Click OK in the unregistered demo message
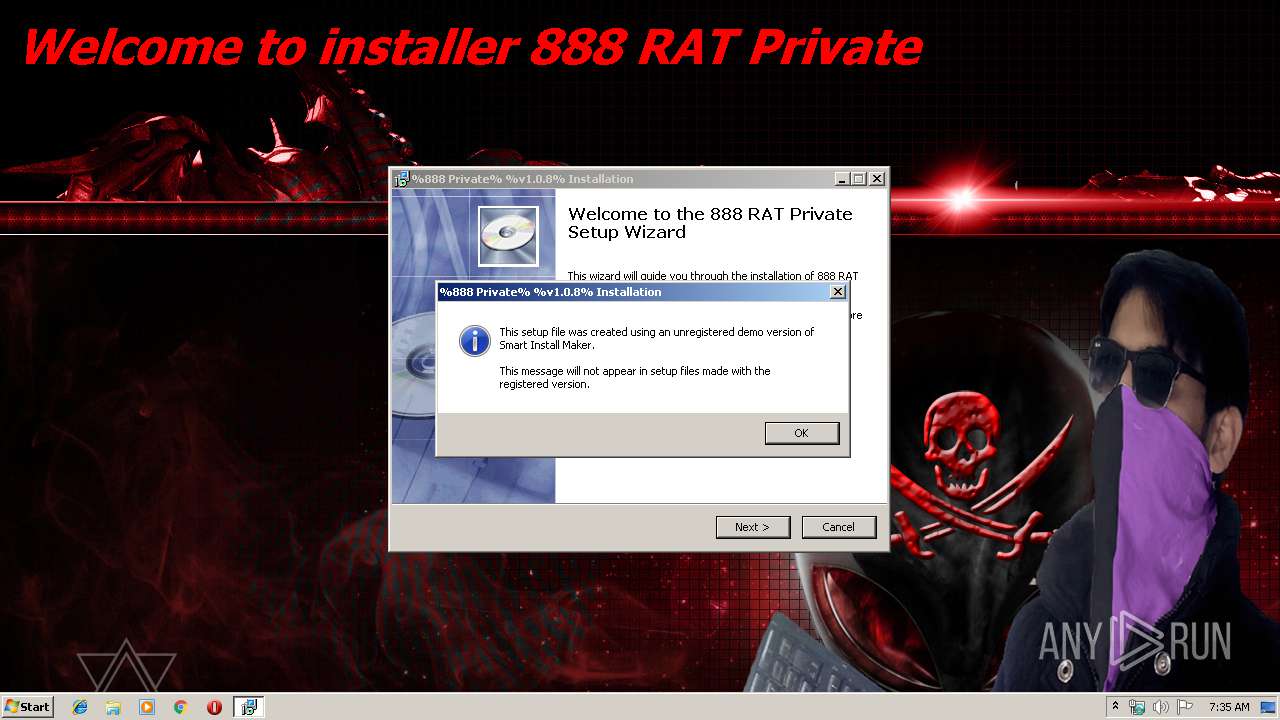 (x=802, y=433)
